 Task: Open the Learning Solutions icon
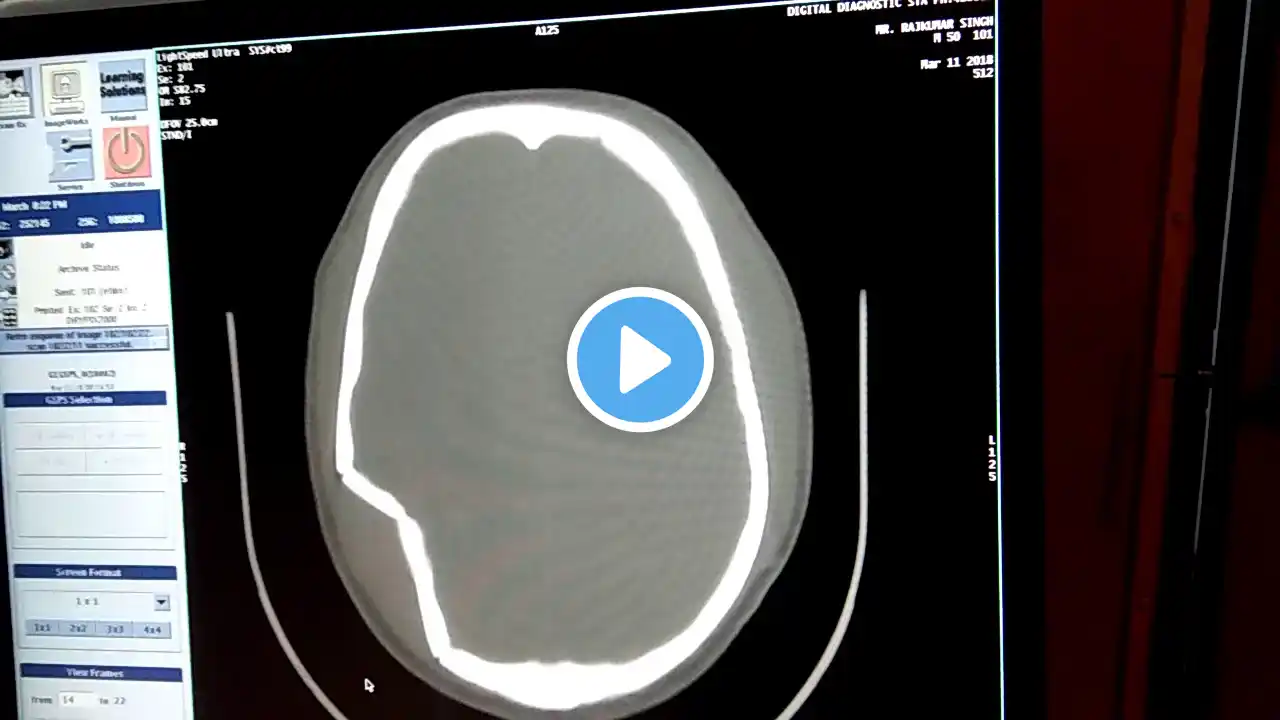pyautogui.click(x=123, y=87)
